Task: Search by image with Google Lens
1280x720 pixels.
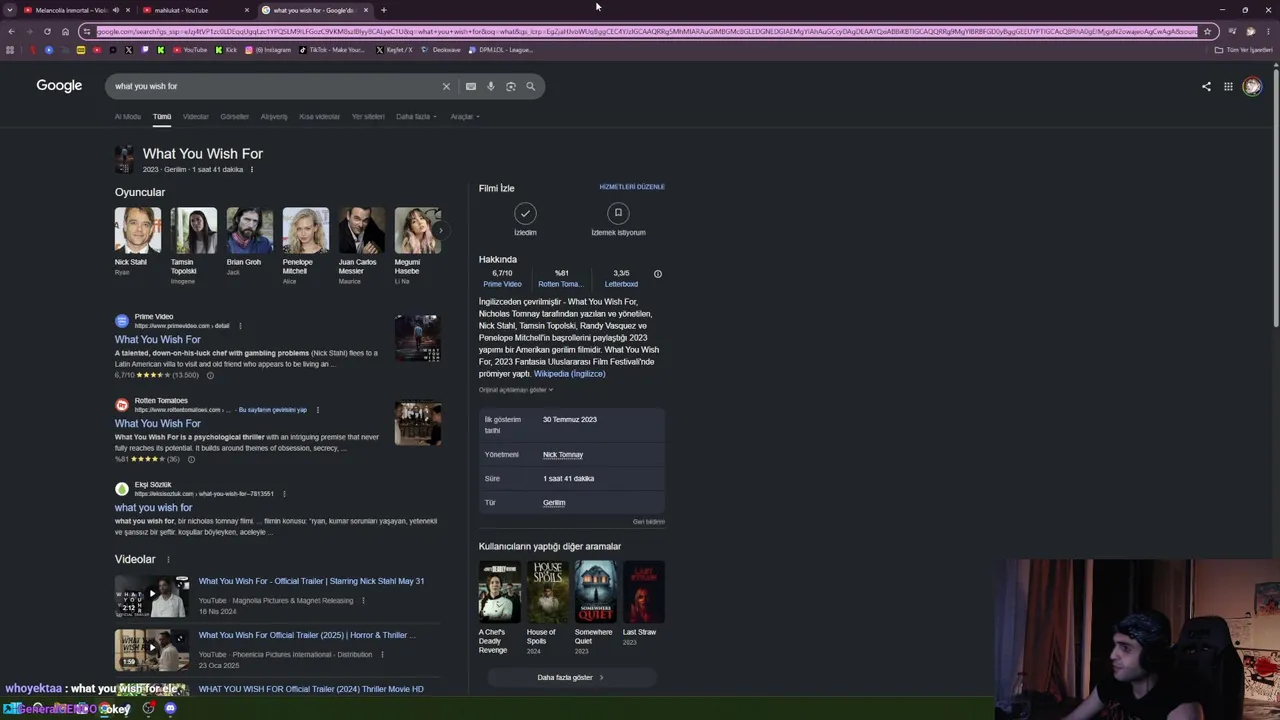Action: click(x=511, y=86)
